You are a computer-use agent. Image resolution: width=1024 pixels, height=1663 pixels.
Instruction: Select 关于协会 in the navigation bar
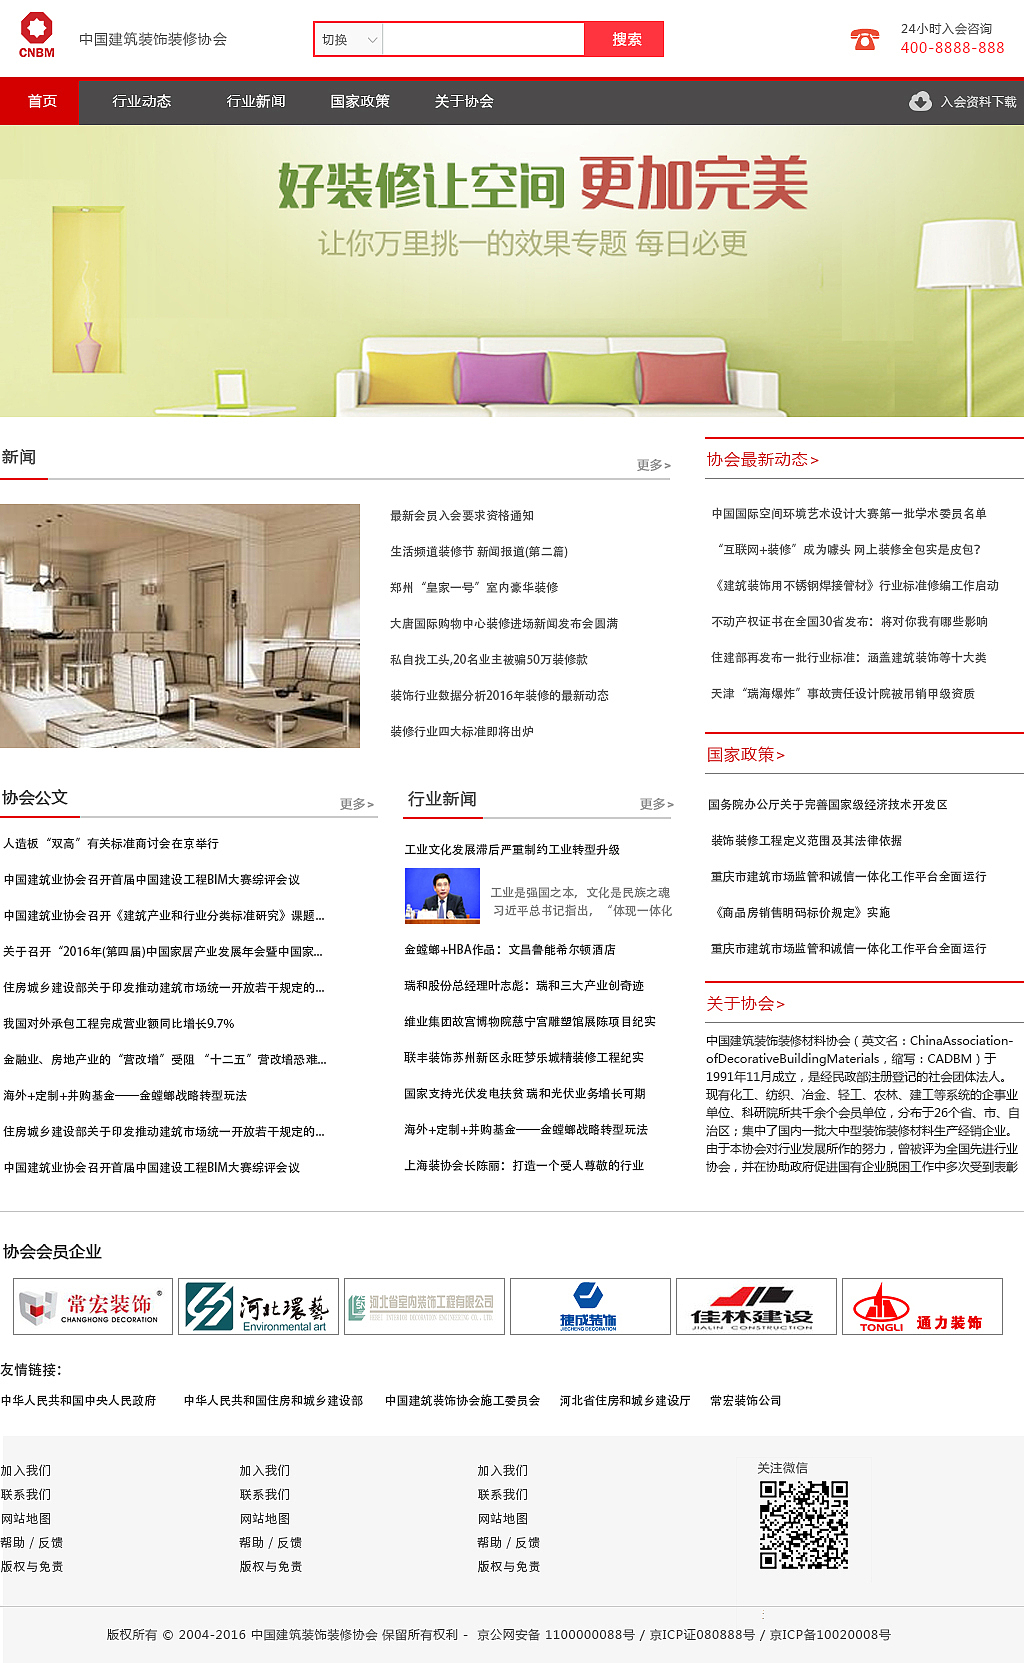pos(464,101)
